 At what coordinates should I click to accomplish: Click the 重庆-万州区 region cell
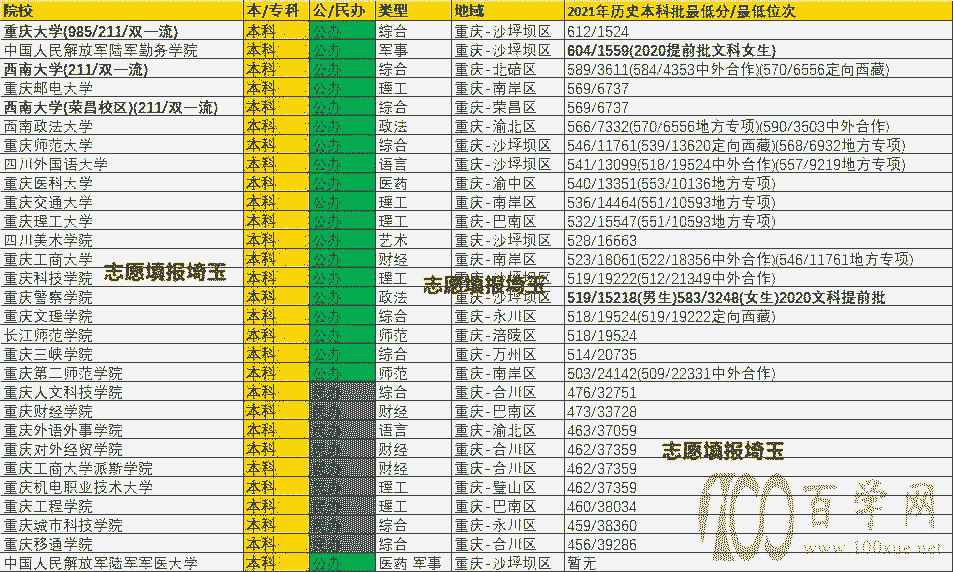click(x=508, y=354)
